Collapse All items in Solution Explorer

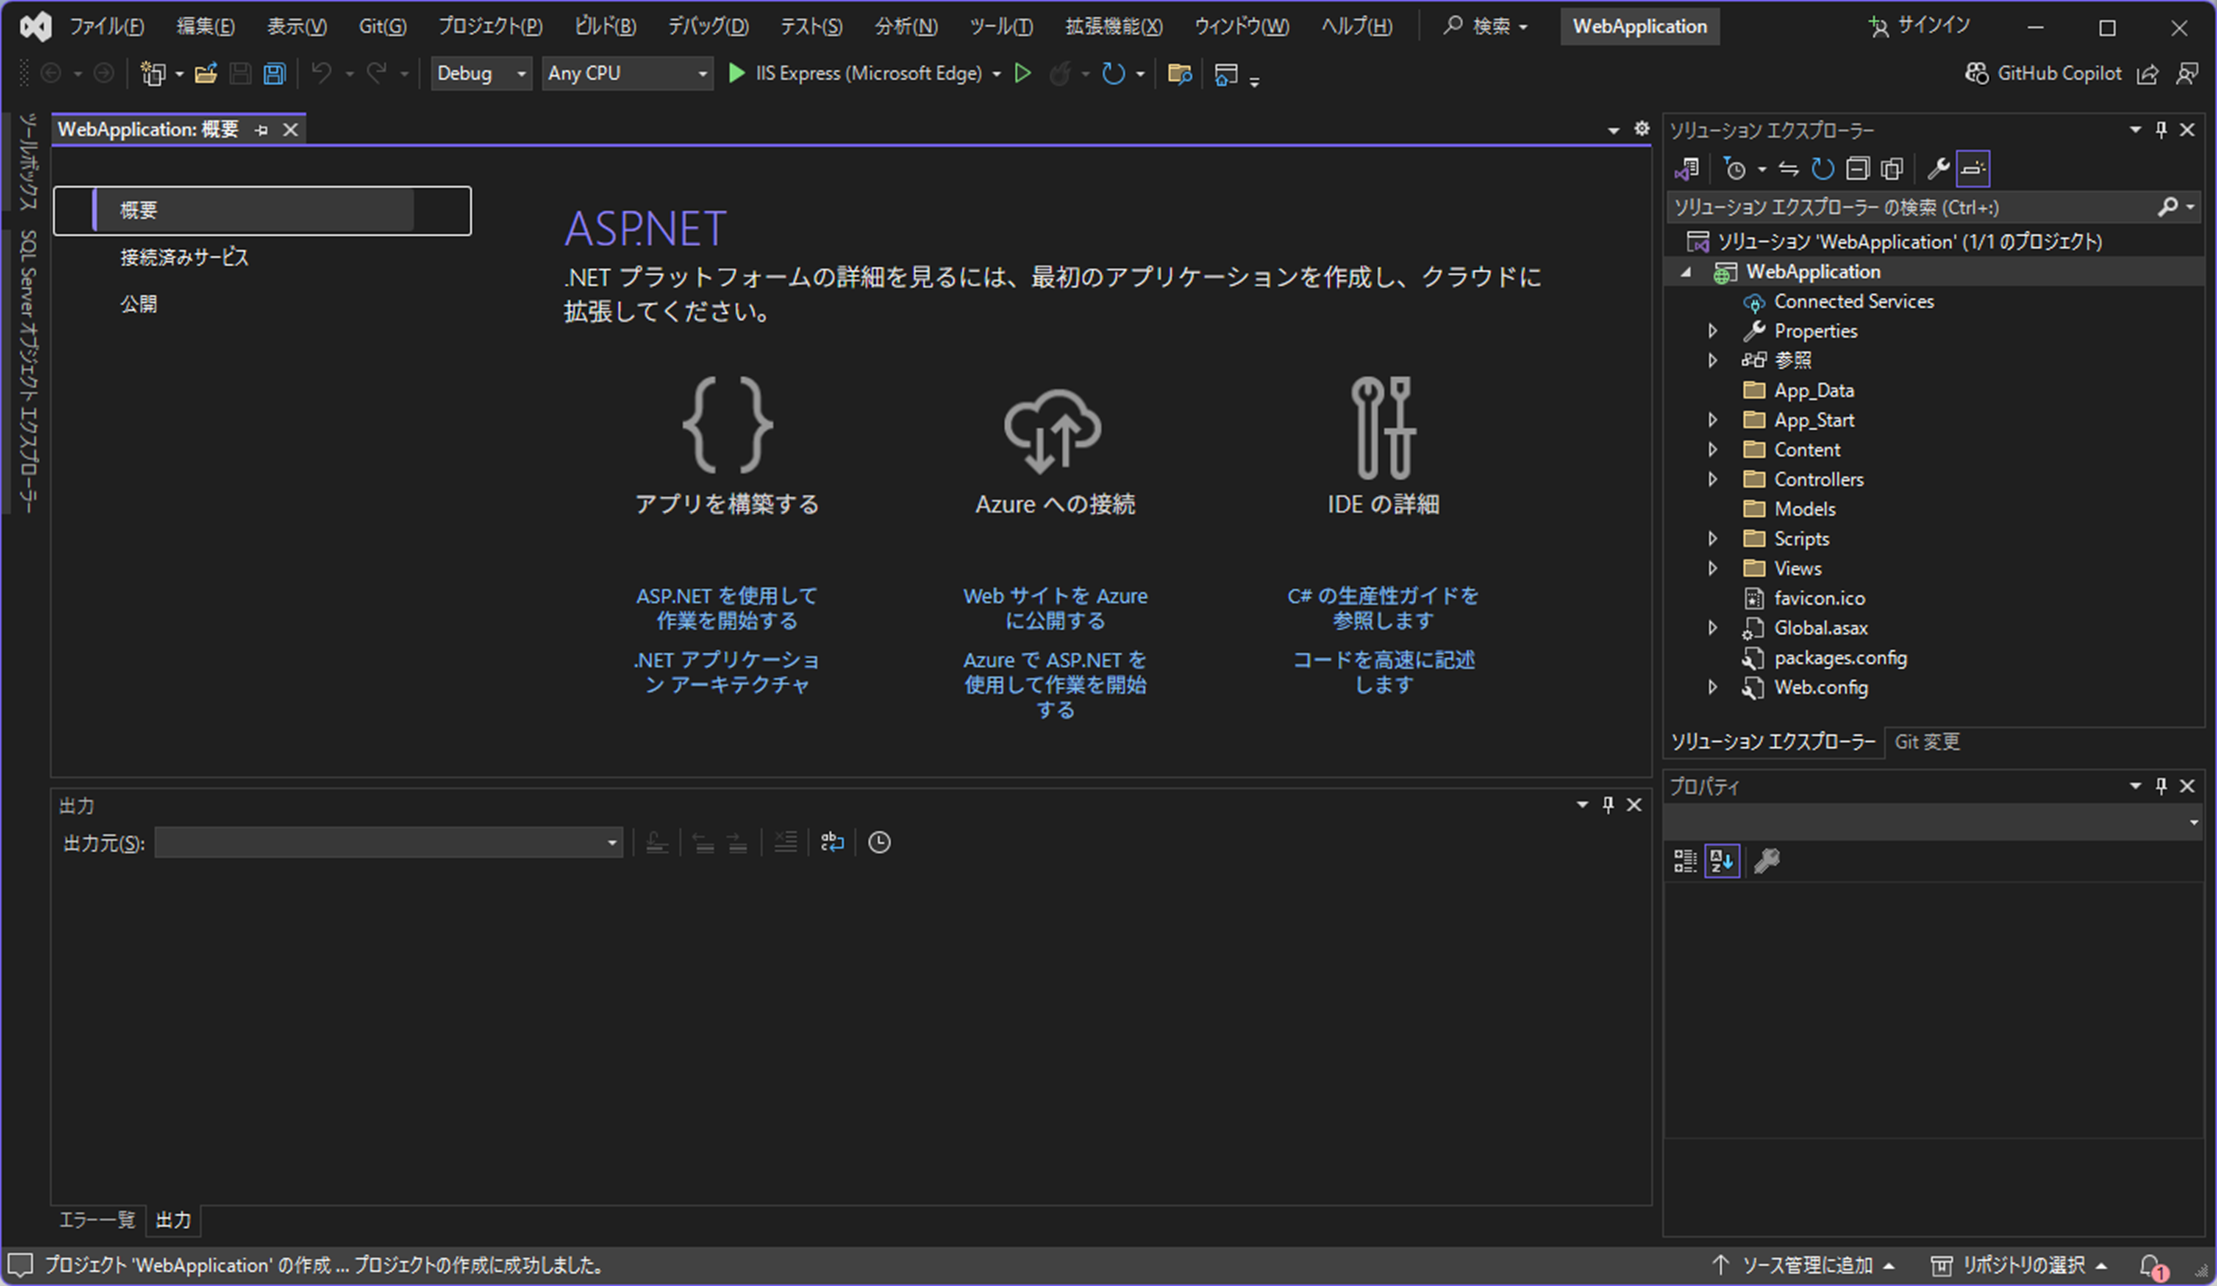tap(1858, 168)
